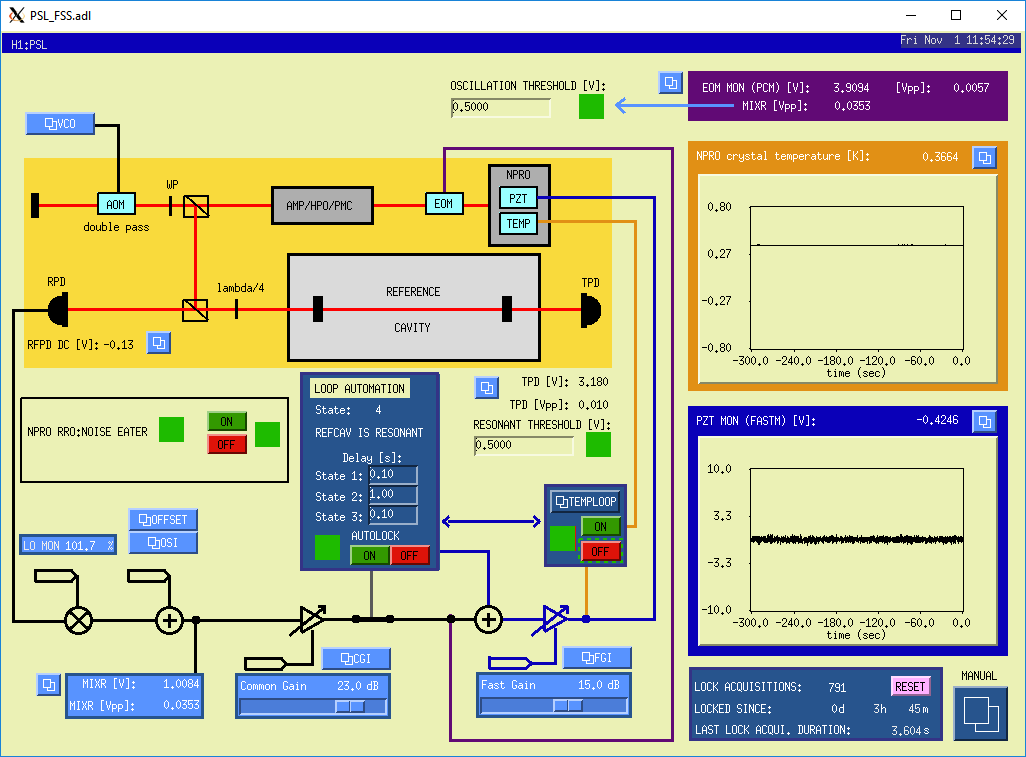Open PZT MON related display icon

[985, 421]
